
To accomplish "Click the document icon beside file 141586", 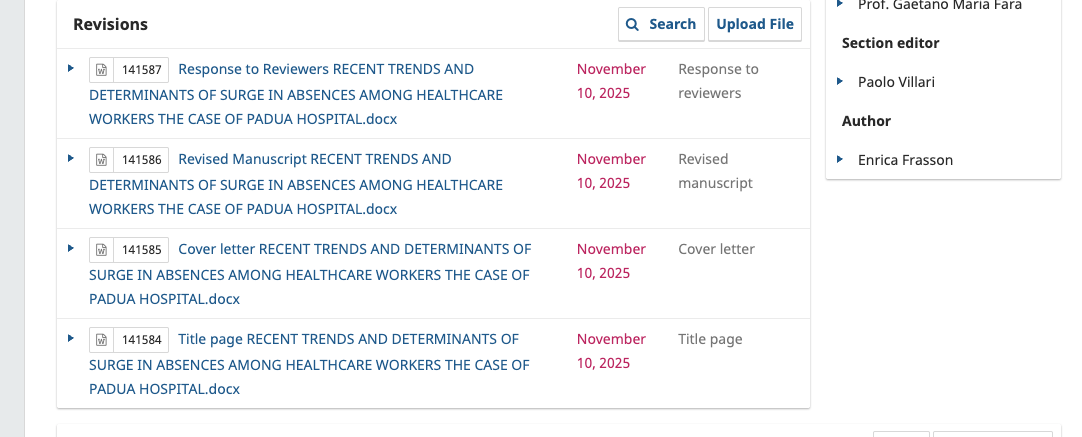I will coord(101,160).
